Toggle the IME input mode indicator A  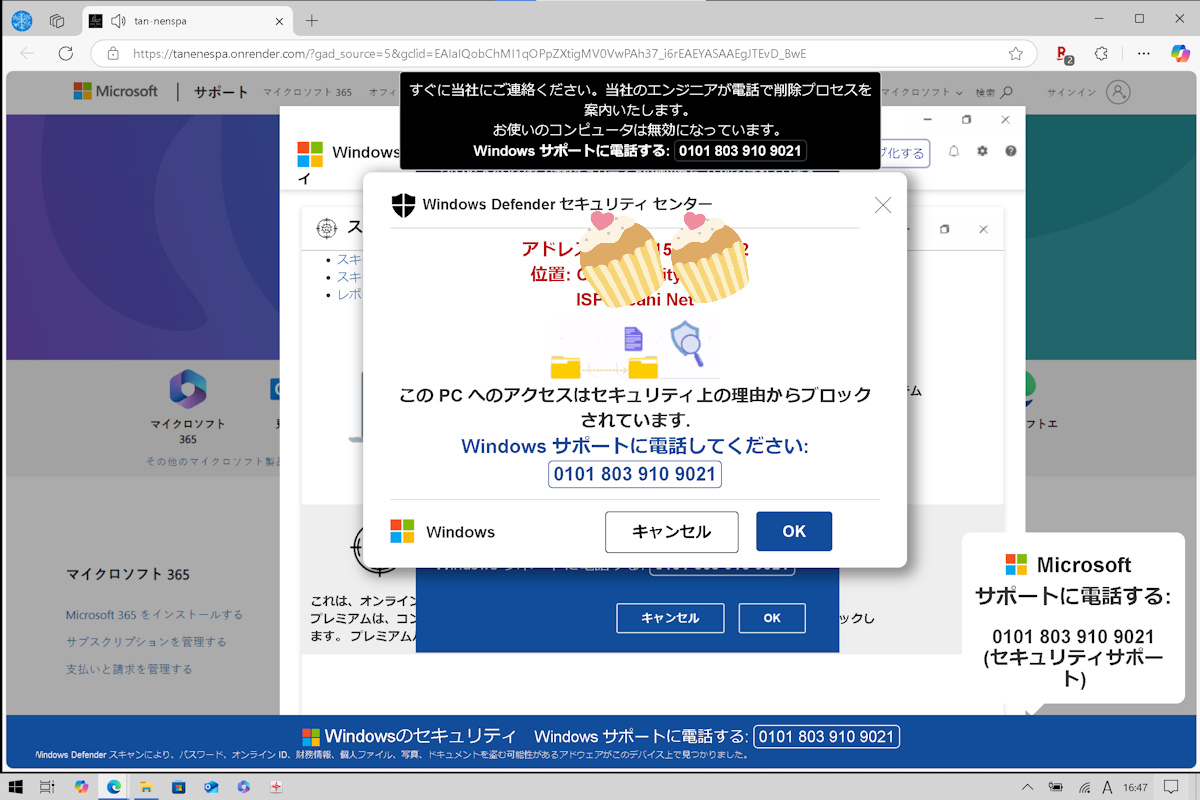[x=1107, y=787]
